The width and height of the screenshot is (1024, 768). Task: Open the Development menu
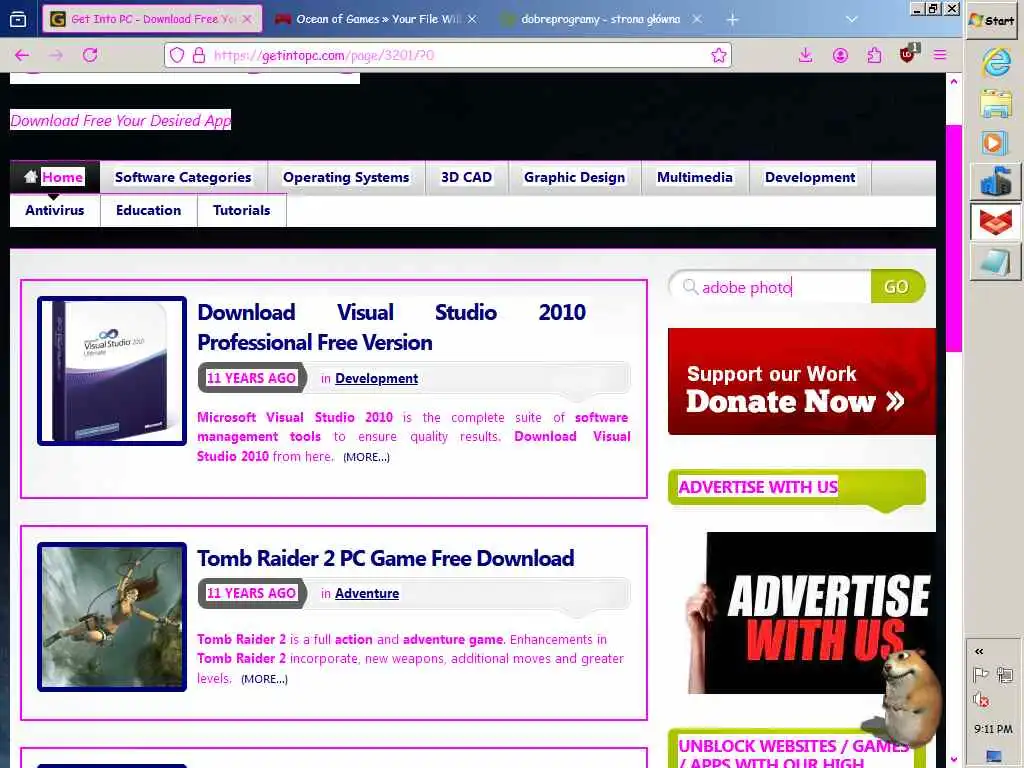pos(810,177)
